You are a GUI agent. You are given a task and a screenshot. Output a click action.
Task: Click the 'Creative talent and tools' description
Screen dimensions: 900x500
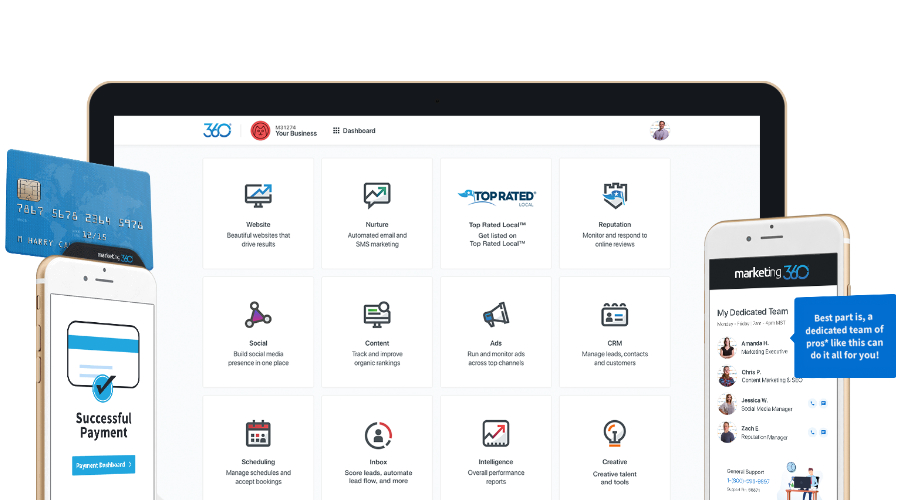tap(615, 478)
